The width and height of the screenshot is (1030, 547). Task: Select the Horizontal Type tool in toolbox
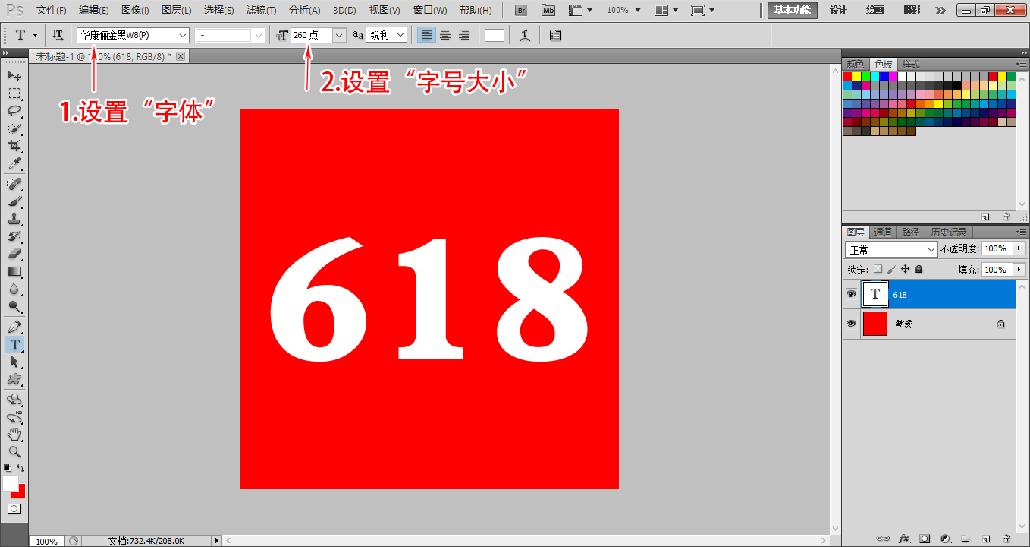pyautogui.click(x=14, y=344)
